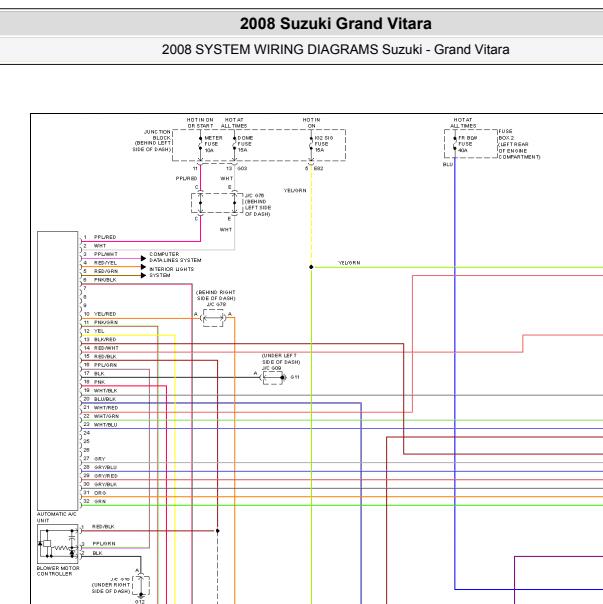This screenshot has width=603, height=604.
Task: Click pin "5 RED/GRN" label
Action: [x=101, y=271]
